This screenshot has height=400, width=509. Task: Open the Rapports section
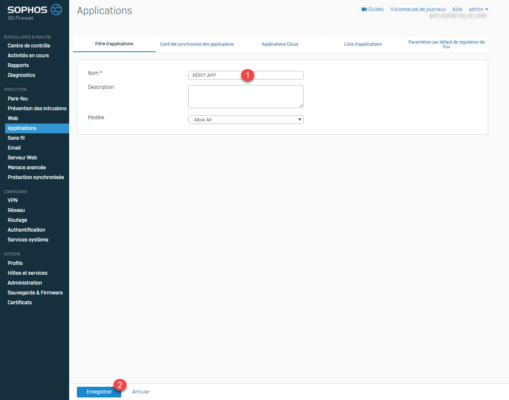pos(18,65)
